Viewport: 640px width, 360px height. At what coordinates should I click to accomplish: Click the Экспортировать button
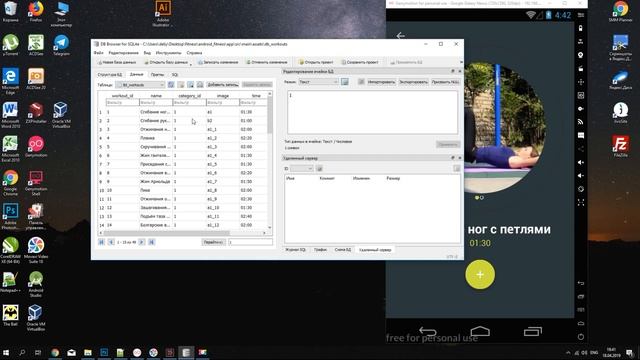413,82
